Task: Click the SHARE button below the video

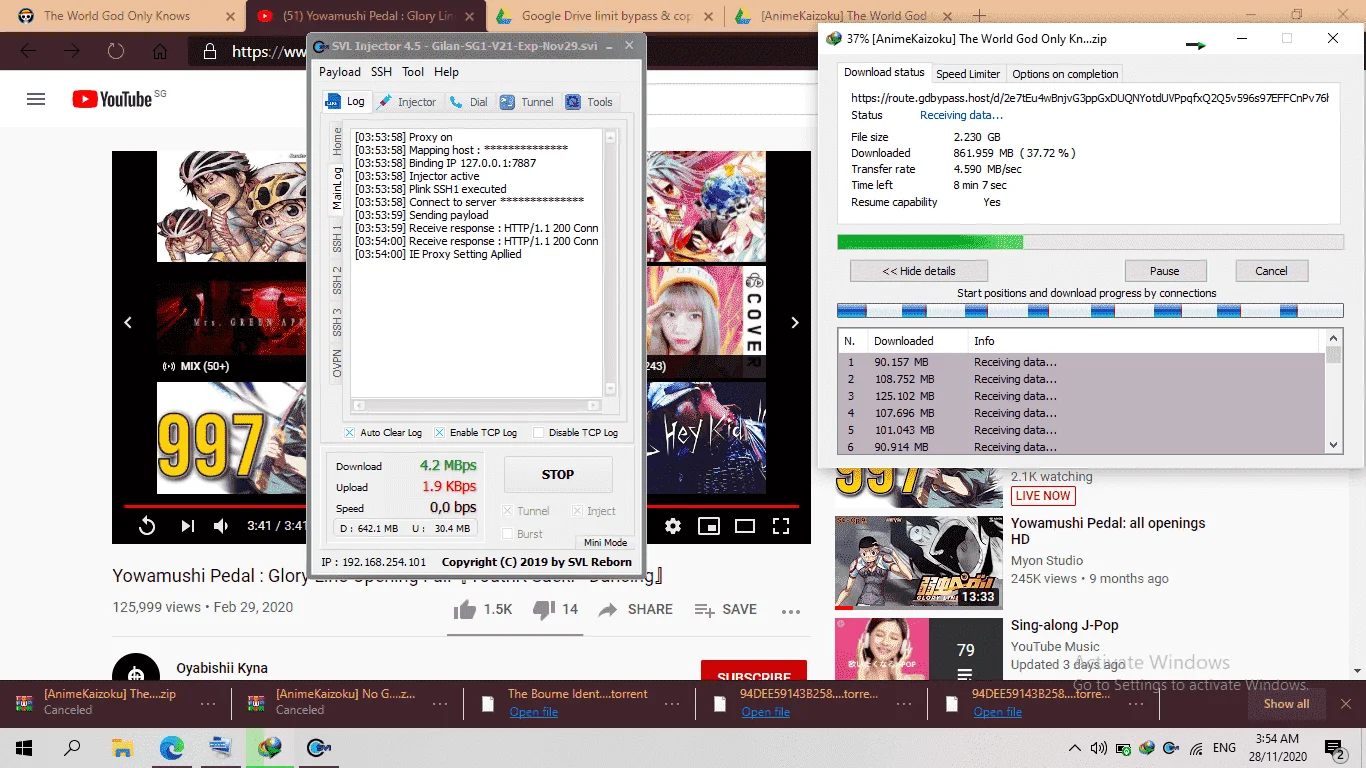Action: 636,609
